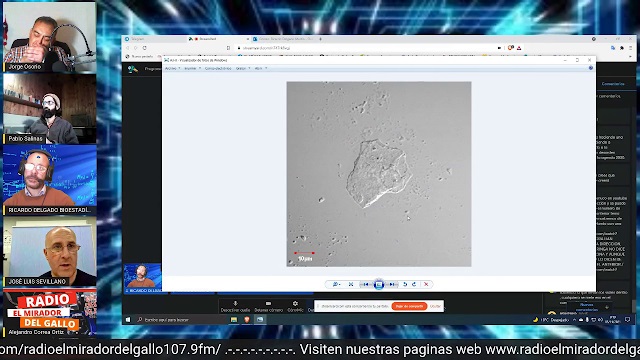Rotate the image clockwise
The height and width of the screenshot is (360, 640).
(x=414, y=284)
